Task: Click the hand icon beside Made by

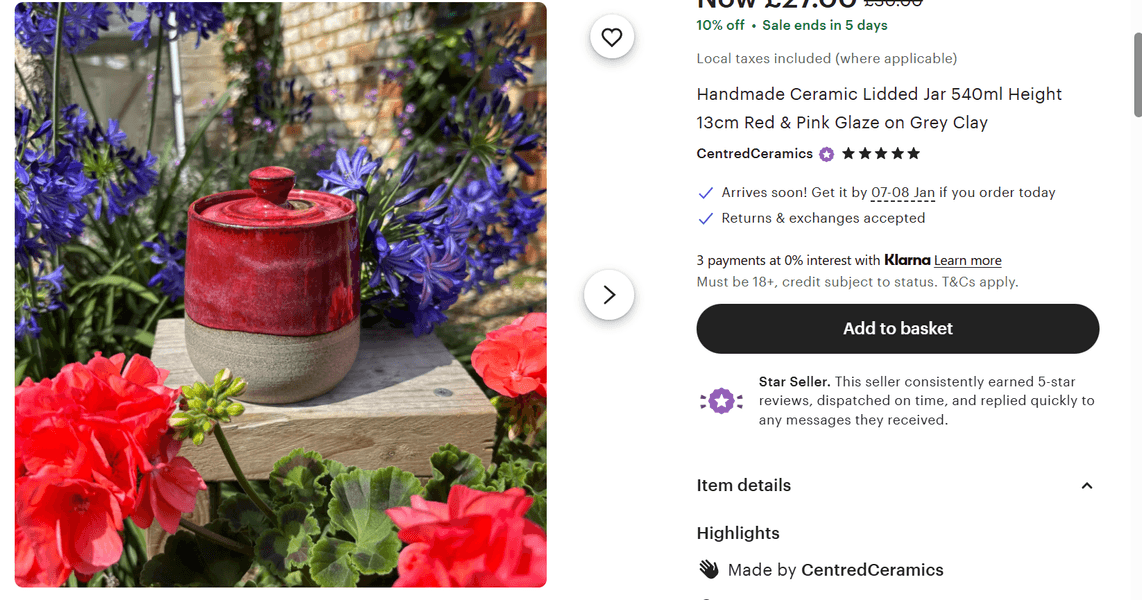Action: [x=708, y=570]
